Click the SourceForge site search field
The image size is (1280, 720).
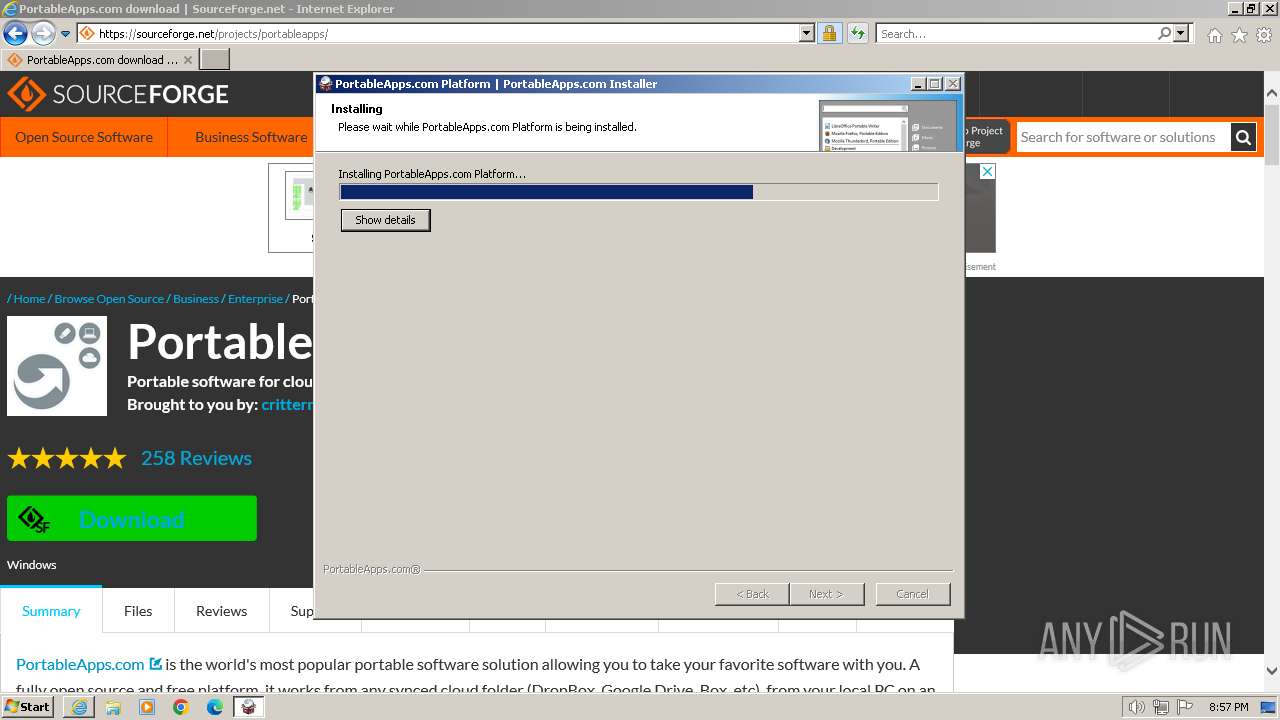(x=1123, y=137)
